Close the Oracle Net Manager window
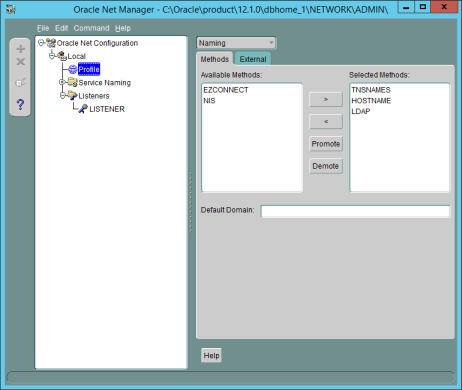The height and width of the screenshot is (390, 462). coord(444,7)
